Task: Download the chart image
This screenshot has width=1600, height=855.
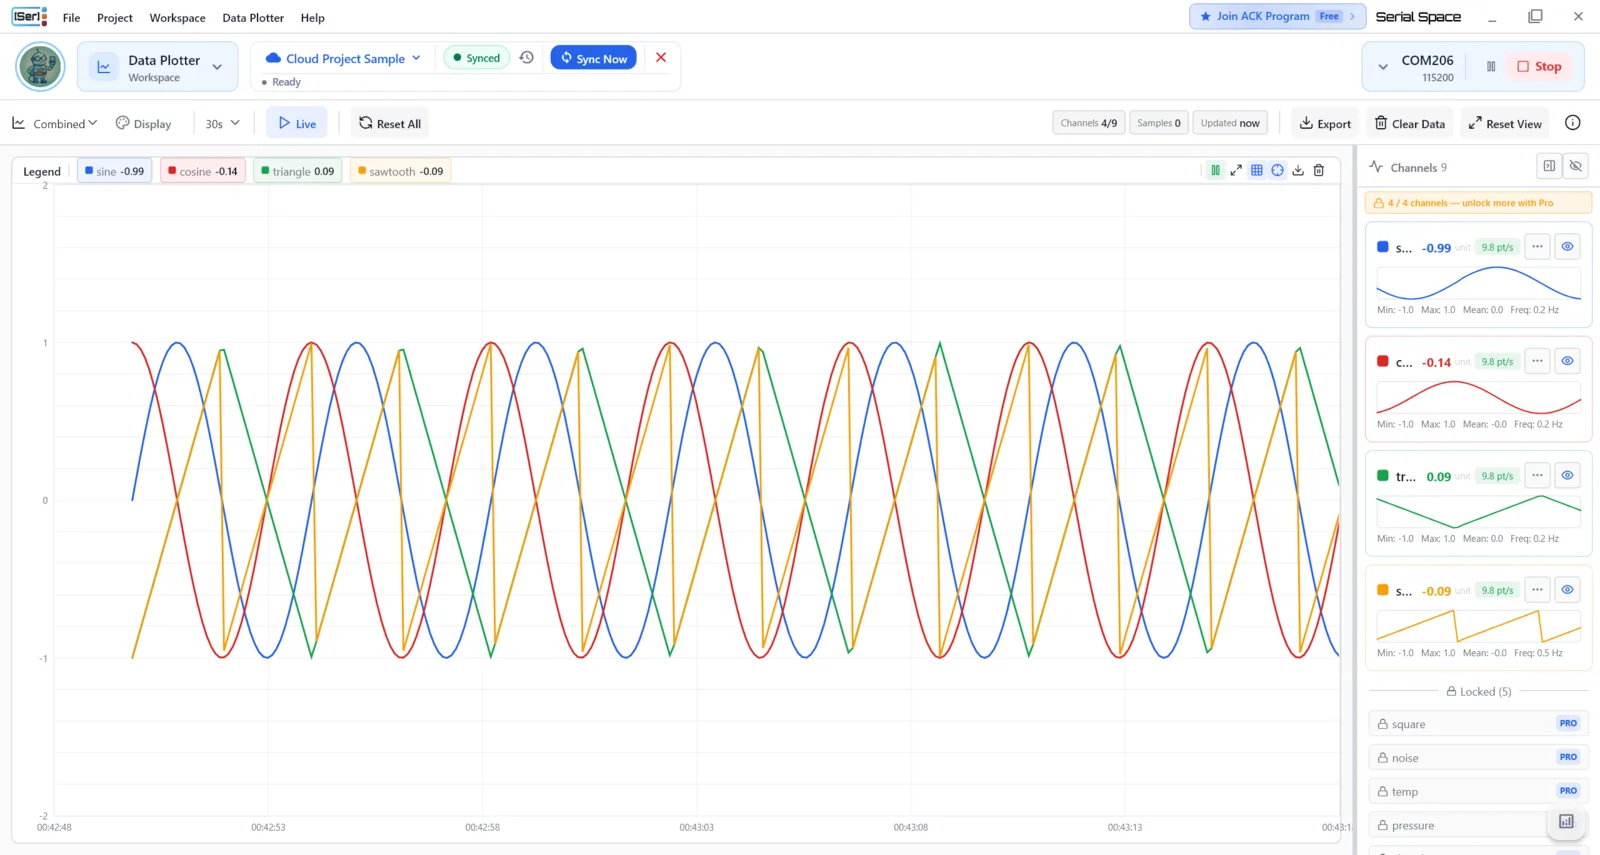Action: (x=1298, y=171)
